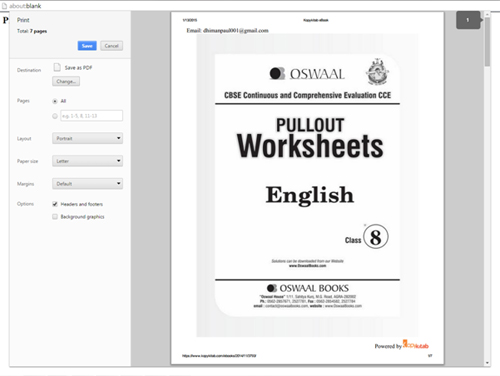Open the Paper size Letter dropdown
Screen dimensions: 500x376
[87, 161]
